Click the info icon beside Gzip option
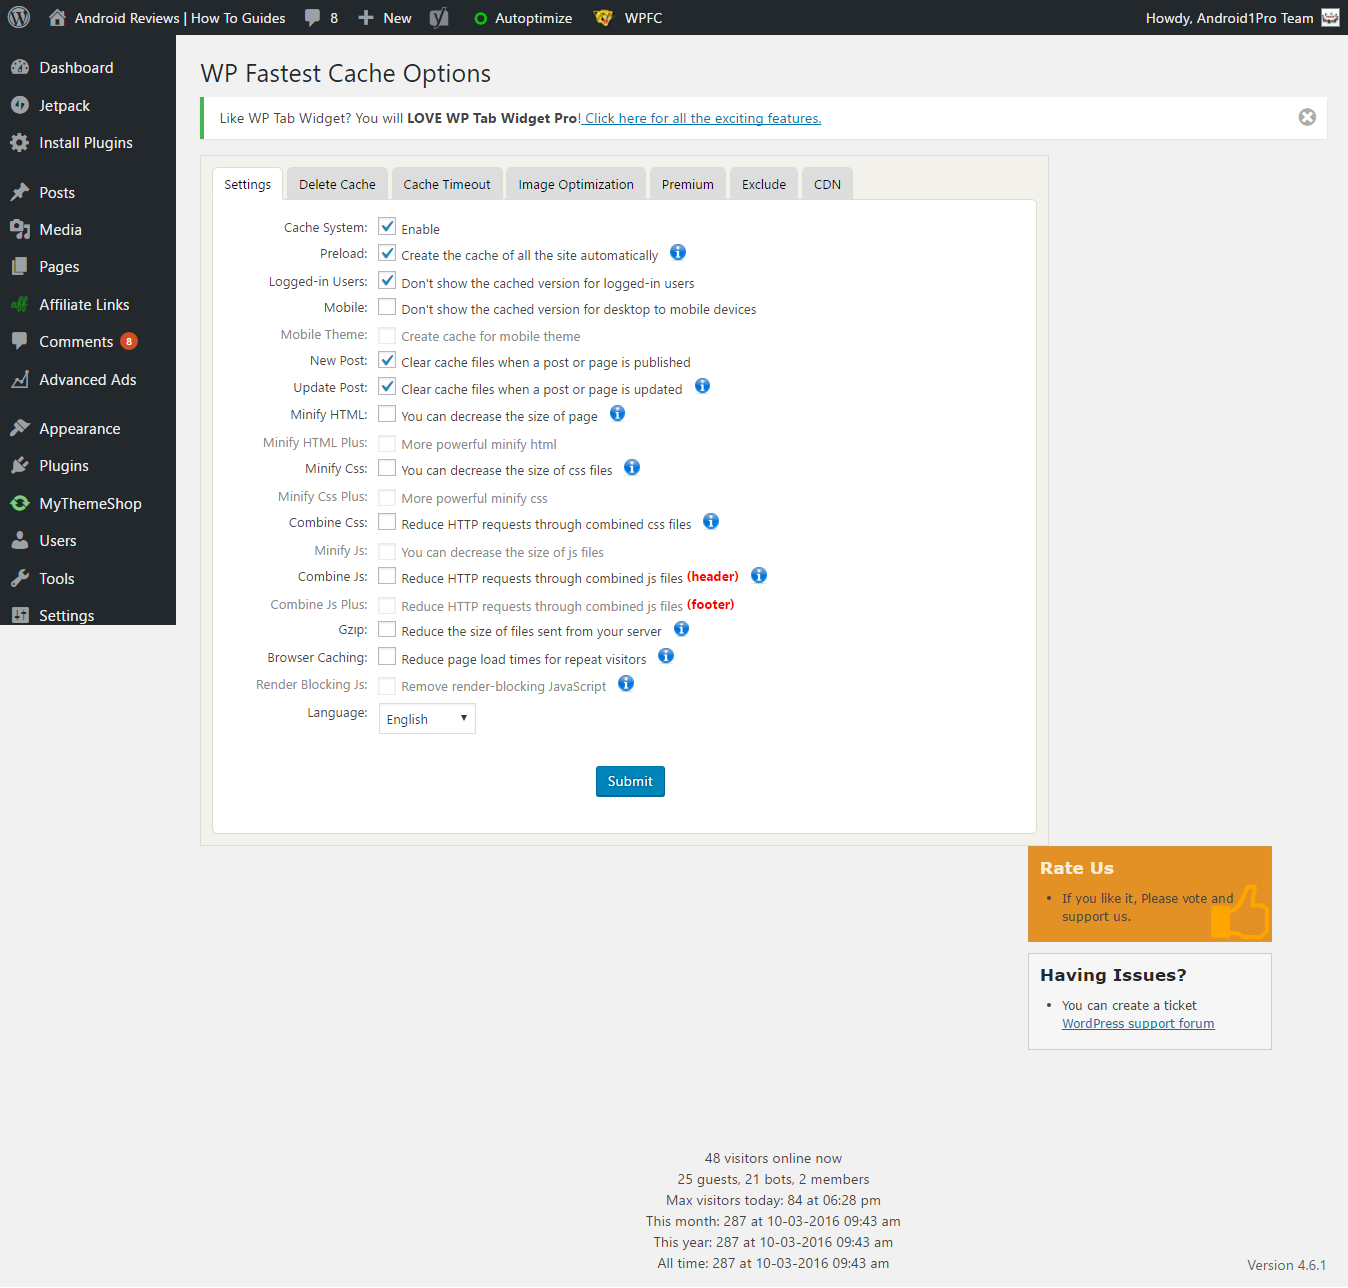The image size is (1348, 1288). pyautogui.click(x=682, y=629)
